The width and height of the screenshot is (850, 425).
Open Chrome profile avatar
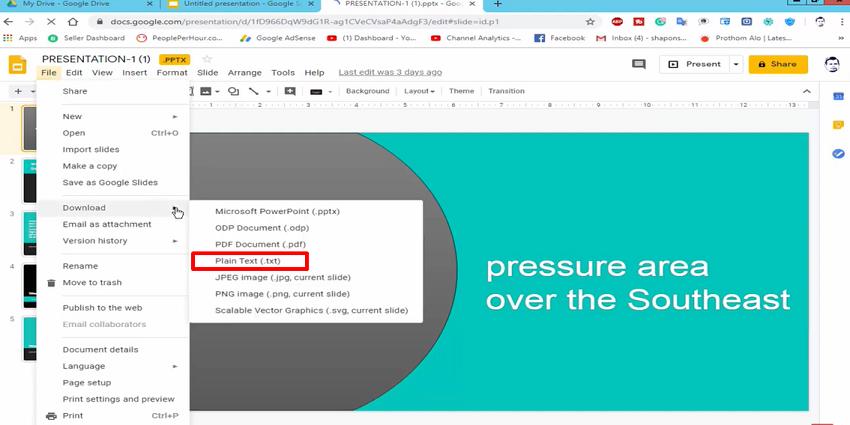[x=820, y=22]
